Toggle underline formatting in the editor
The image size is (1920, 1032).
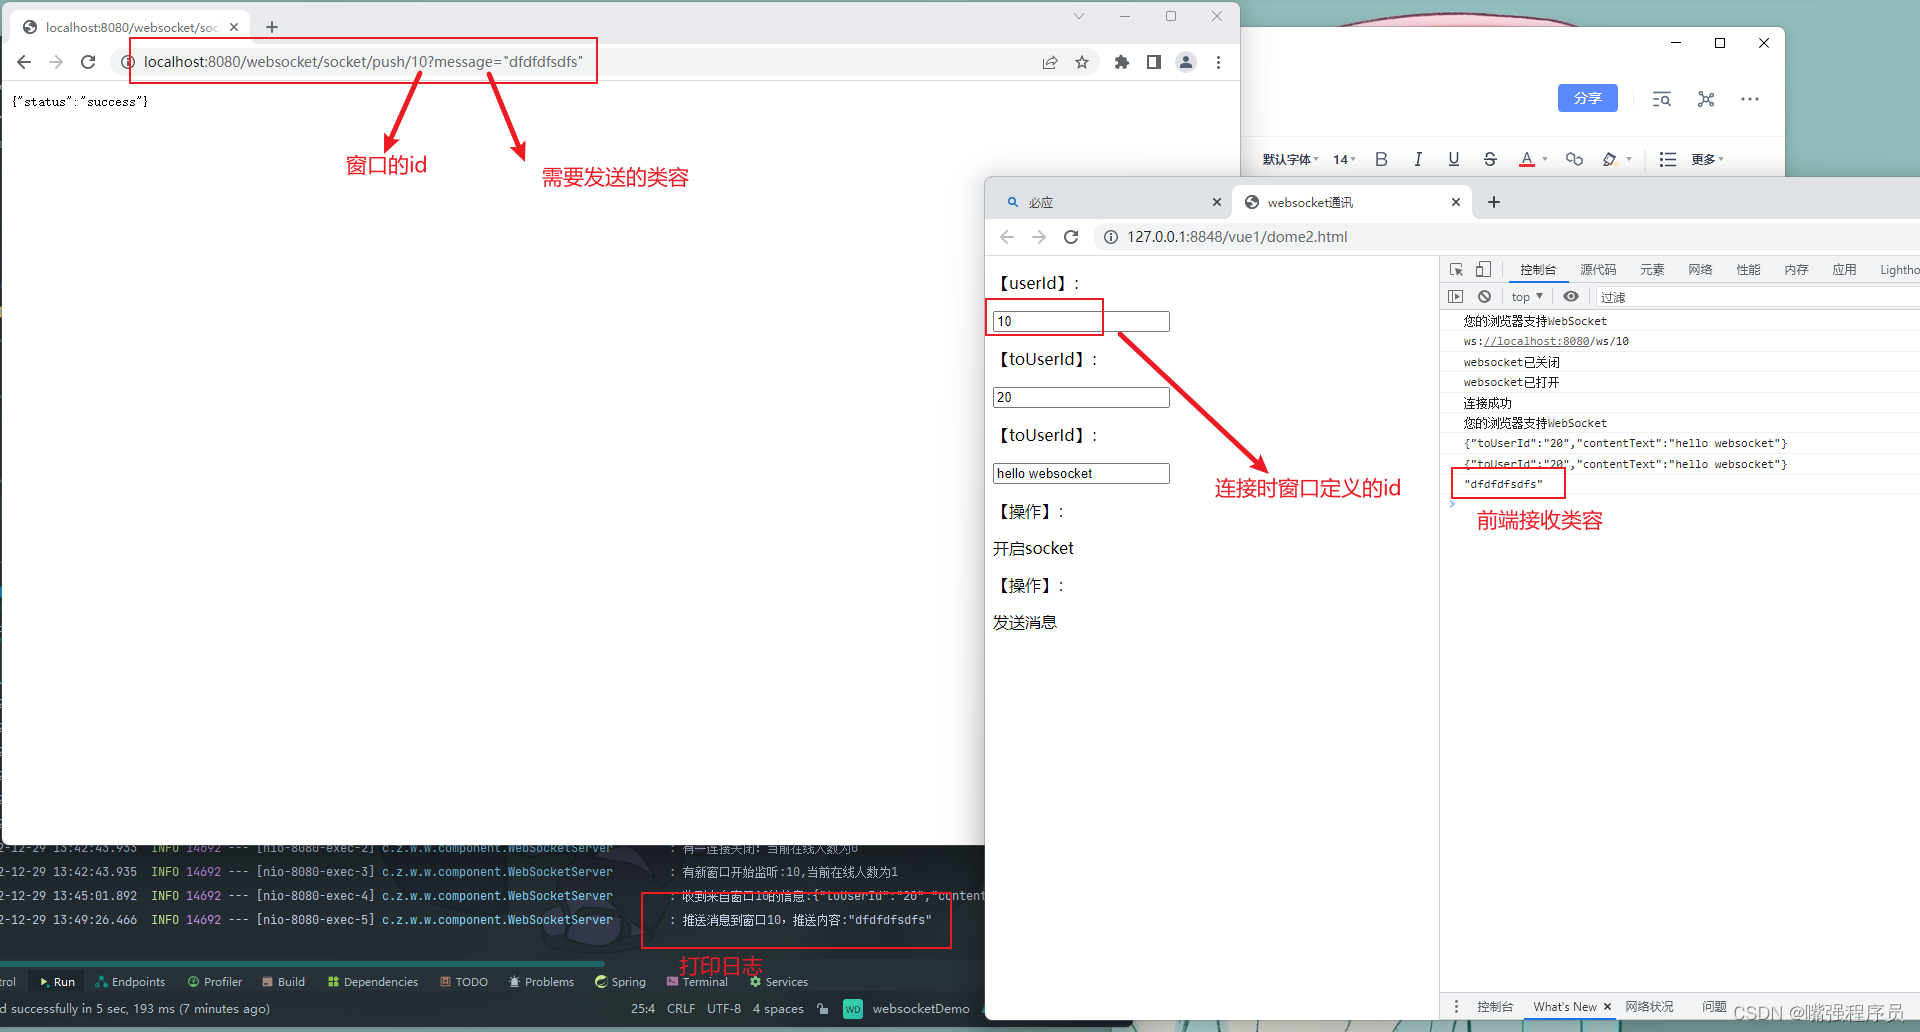pyautogui.click(x=1454, y=159)
